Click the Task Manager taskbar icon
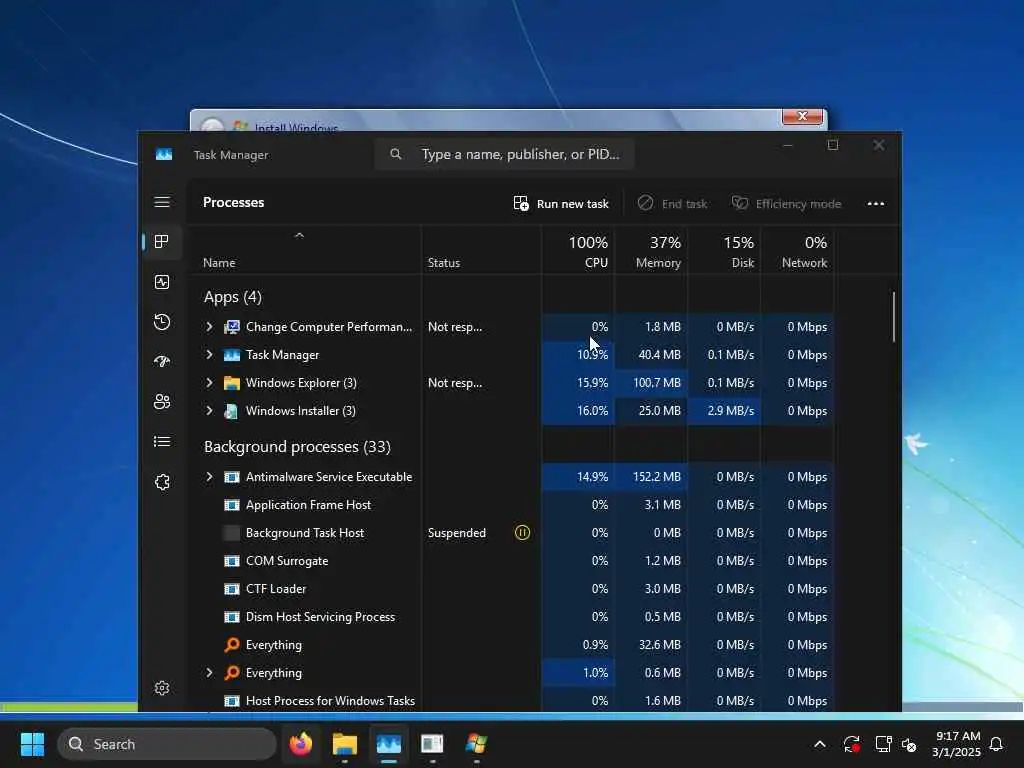This screenshot has height=768, width=1024. pyautogui.click(x=389, y=744)
